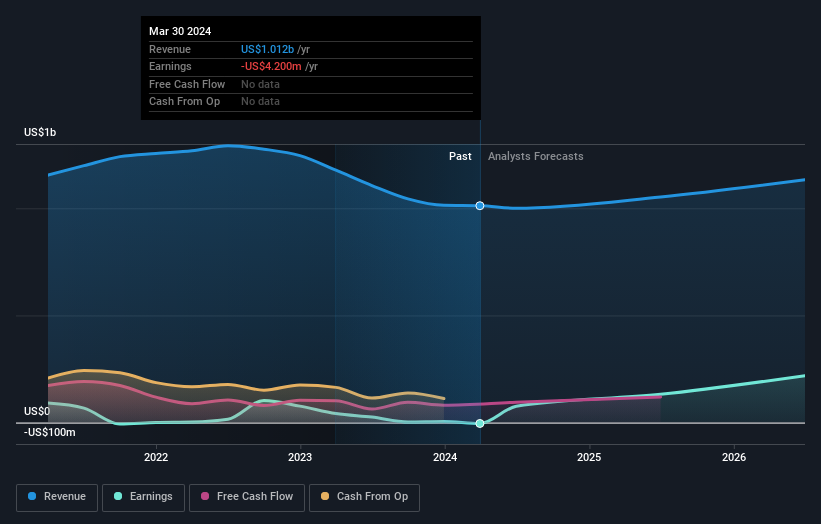Click the Past label on chart
821x524 pixels.
[460, 157]
